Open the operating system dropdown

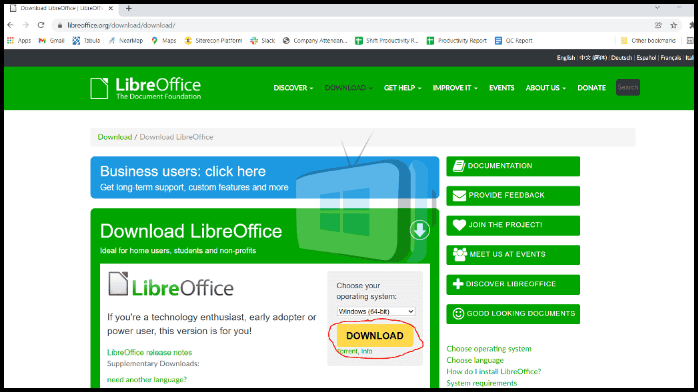click(376, 311)
